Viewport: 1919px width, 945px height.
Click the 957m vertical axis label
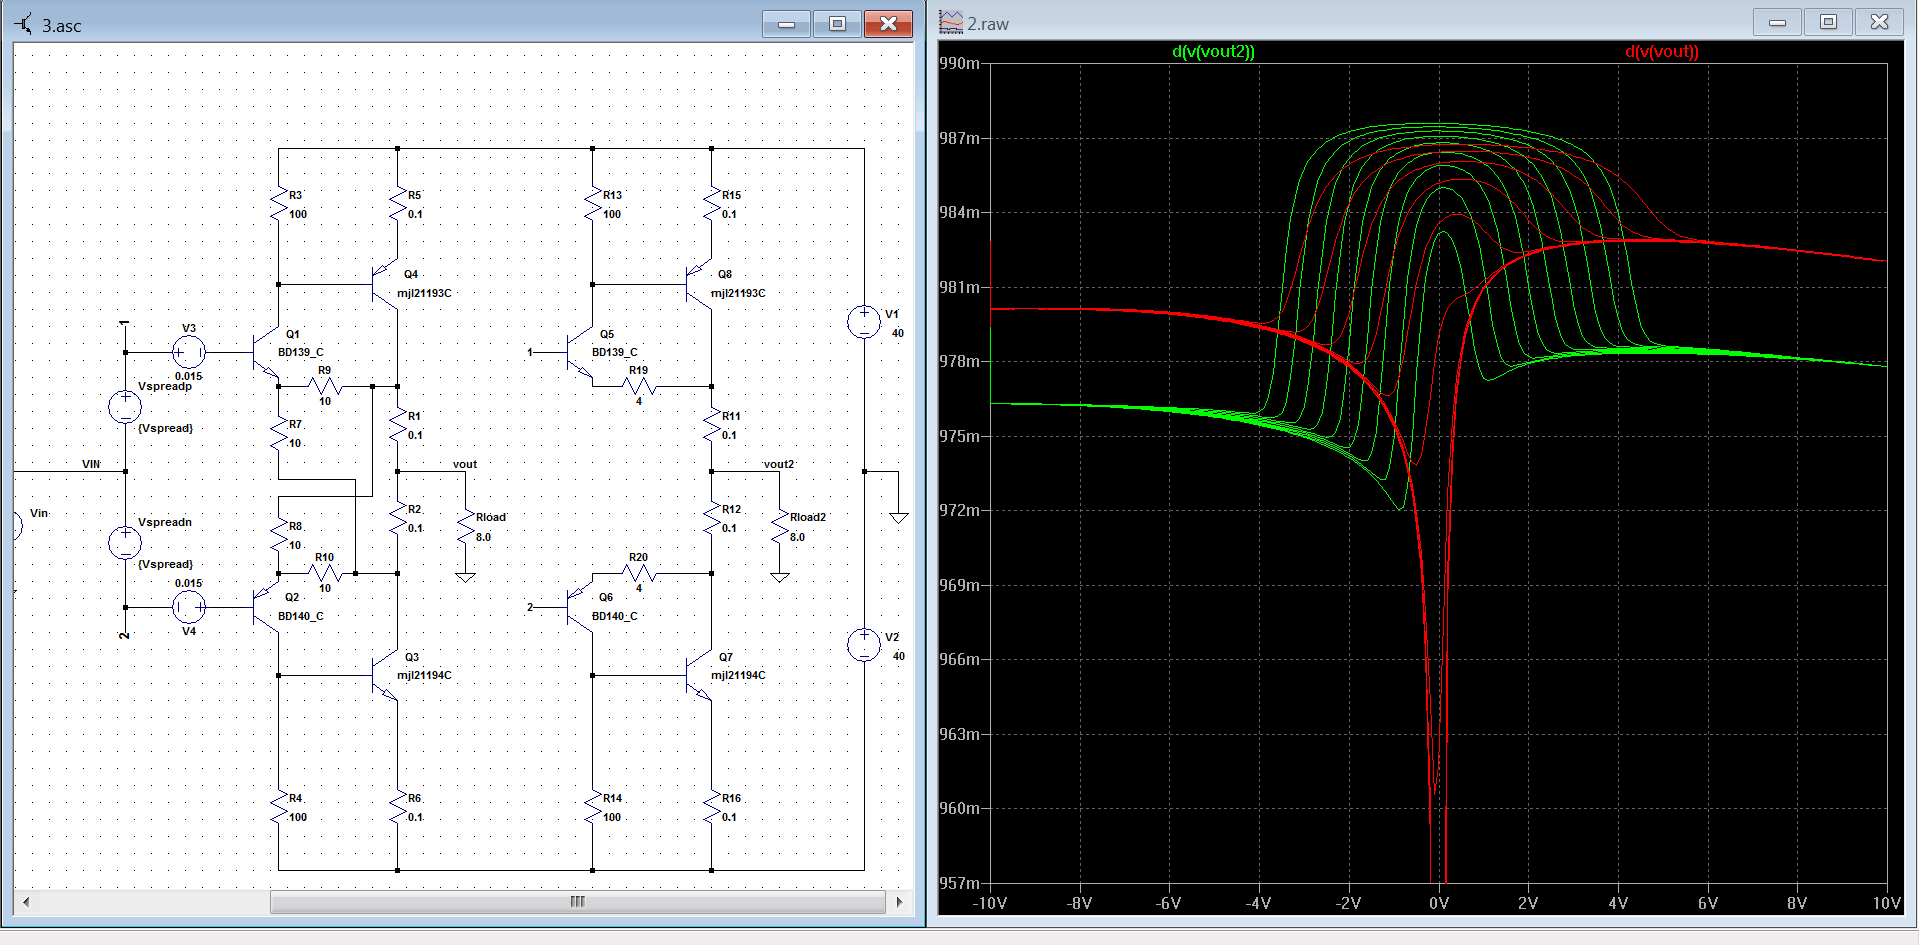point(960,883)
